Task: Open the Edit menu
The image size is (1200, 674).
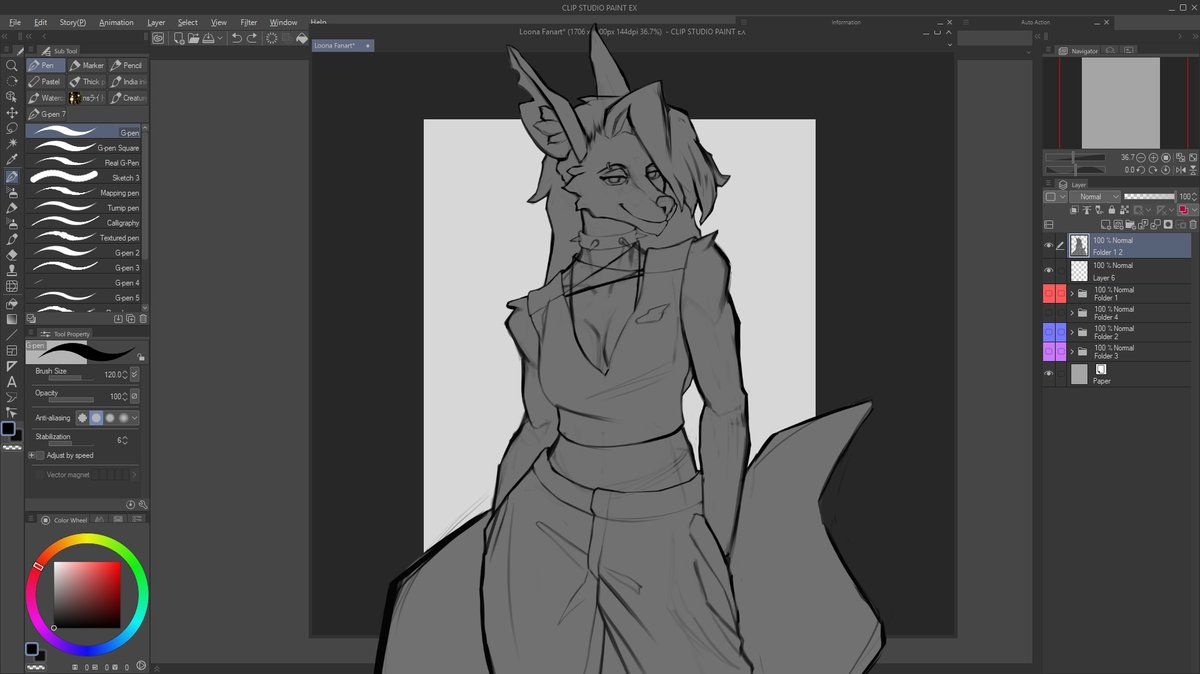Action: [x=40, y=22]
